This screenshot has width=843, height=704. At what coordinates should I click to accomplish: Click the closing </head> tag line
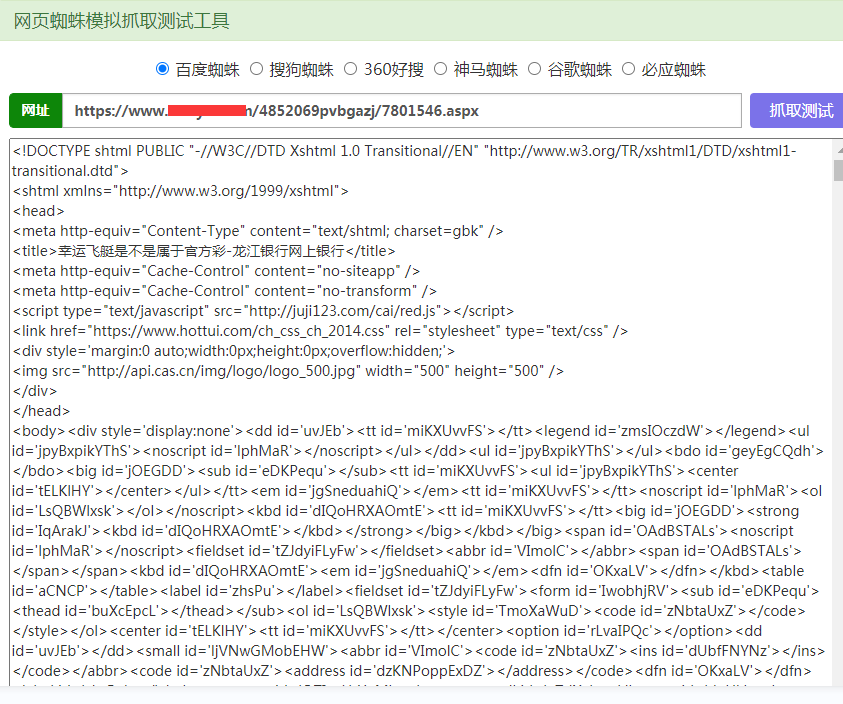point(41,411)
